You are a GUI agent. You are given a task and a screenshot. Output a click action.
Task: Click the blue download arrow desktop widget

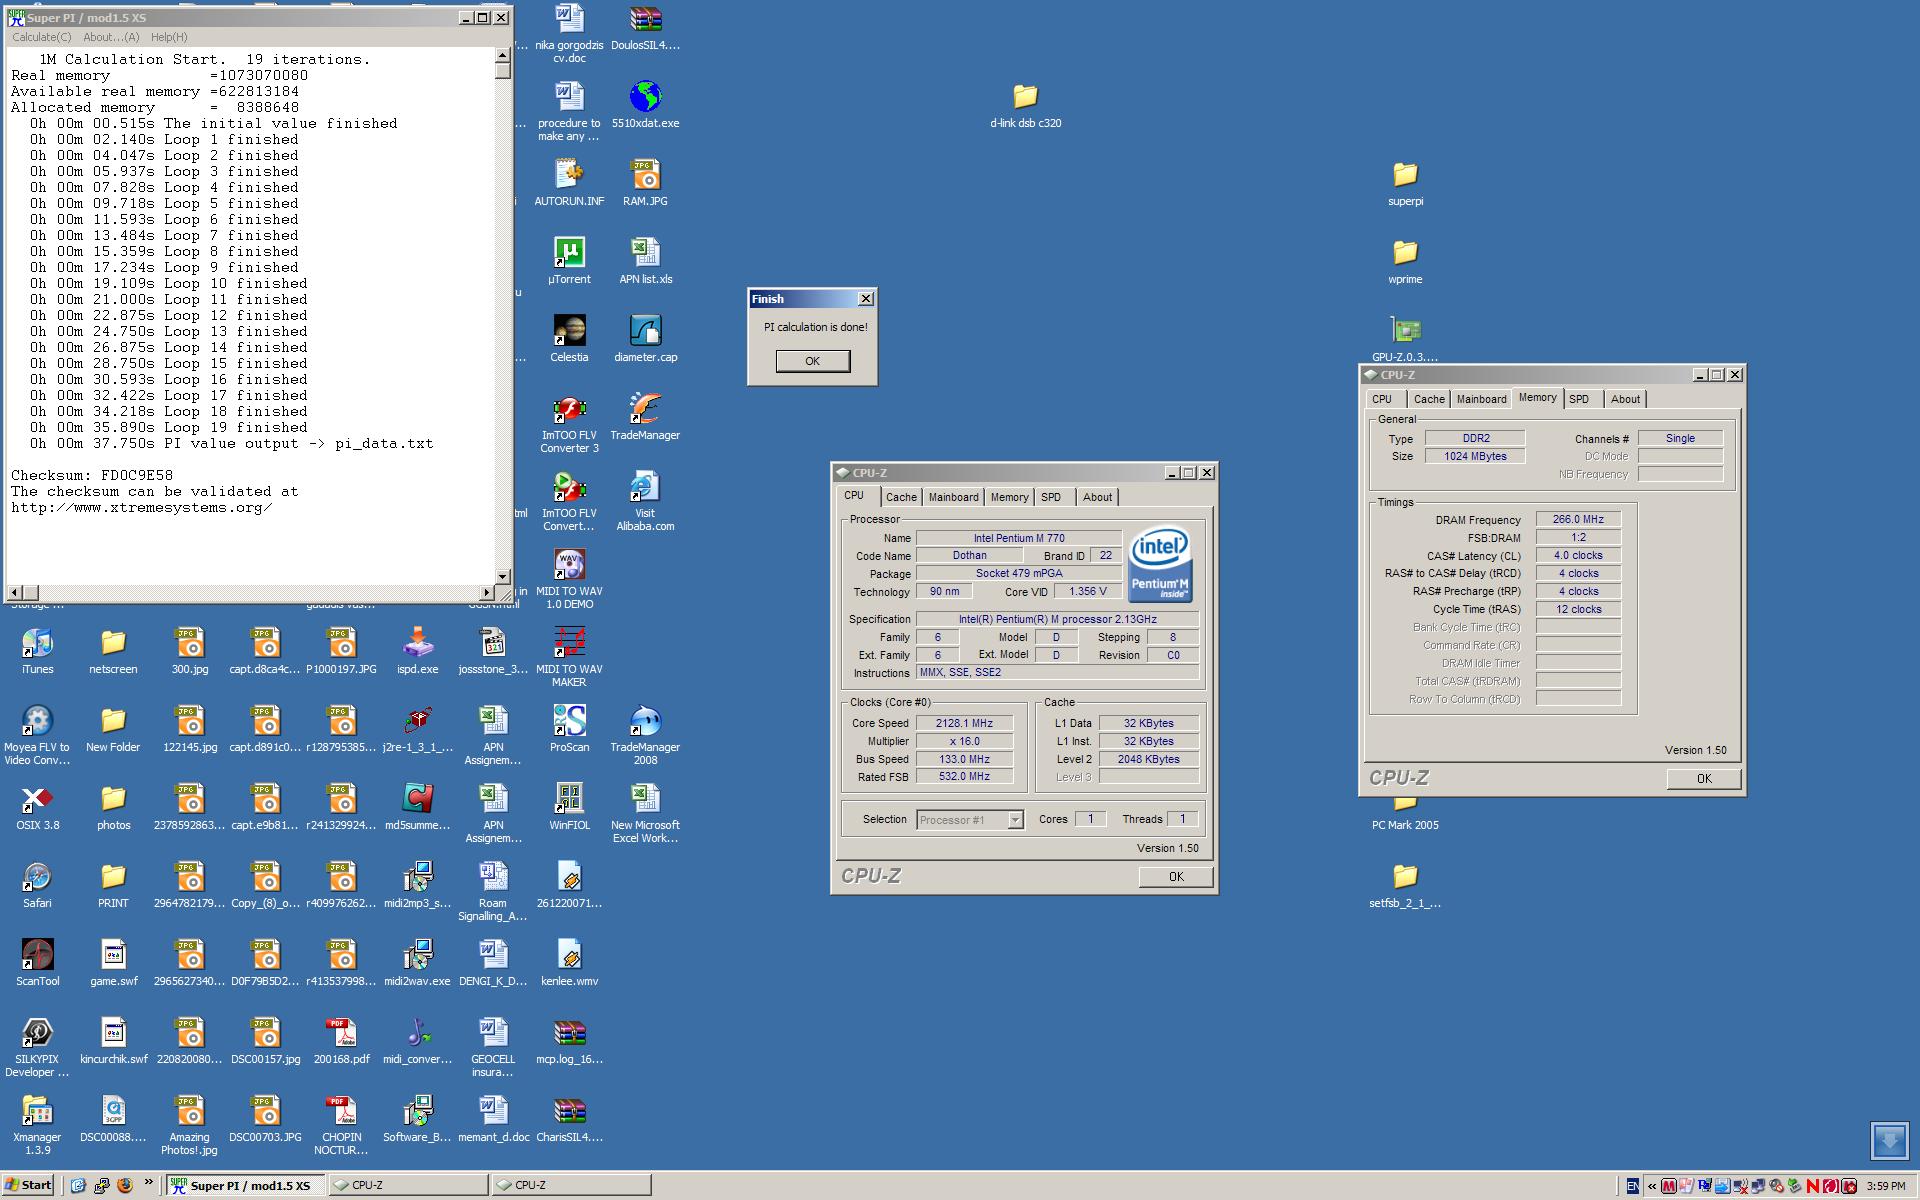click(1890, 1141)
